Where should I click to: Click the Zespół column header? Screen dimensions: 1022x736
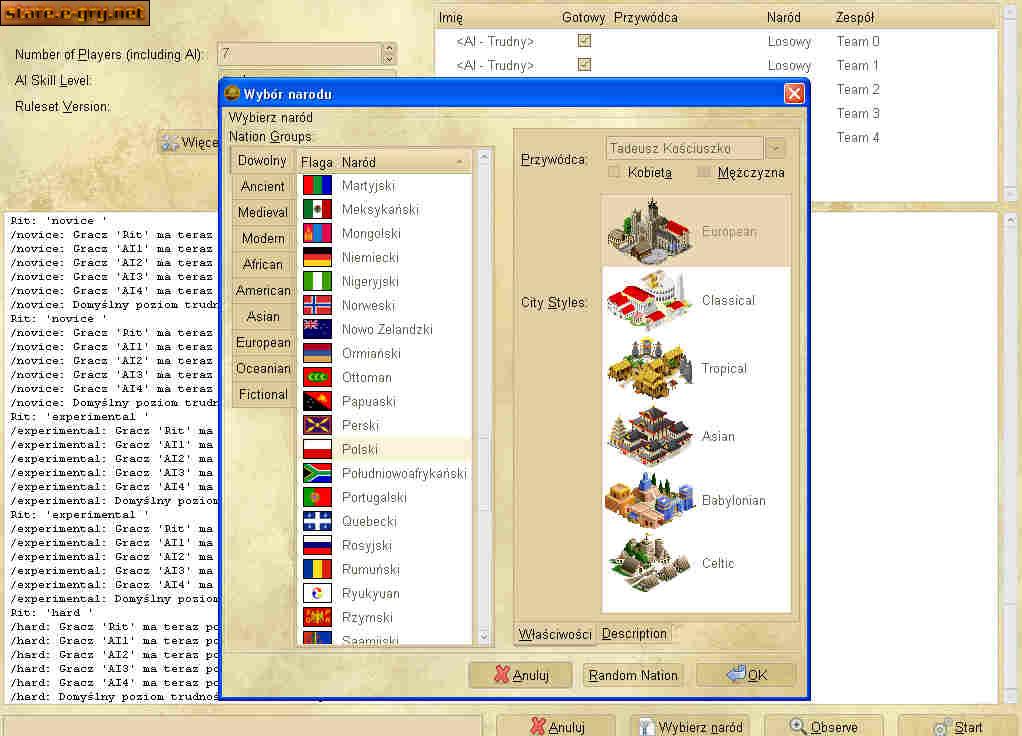point(854,18)
